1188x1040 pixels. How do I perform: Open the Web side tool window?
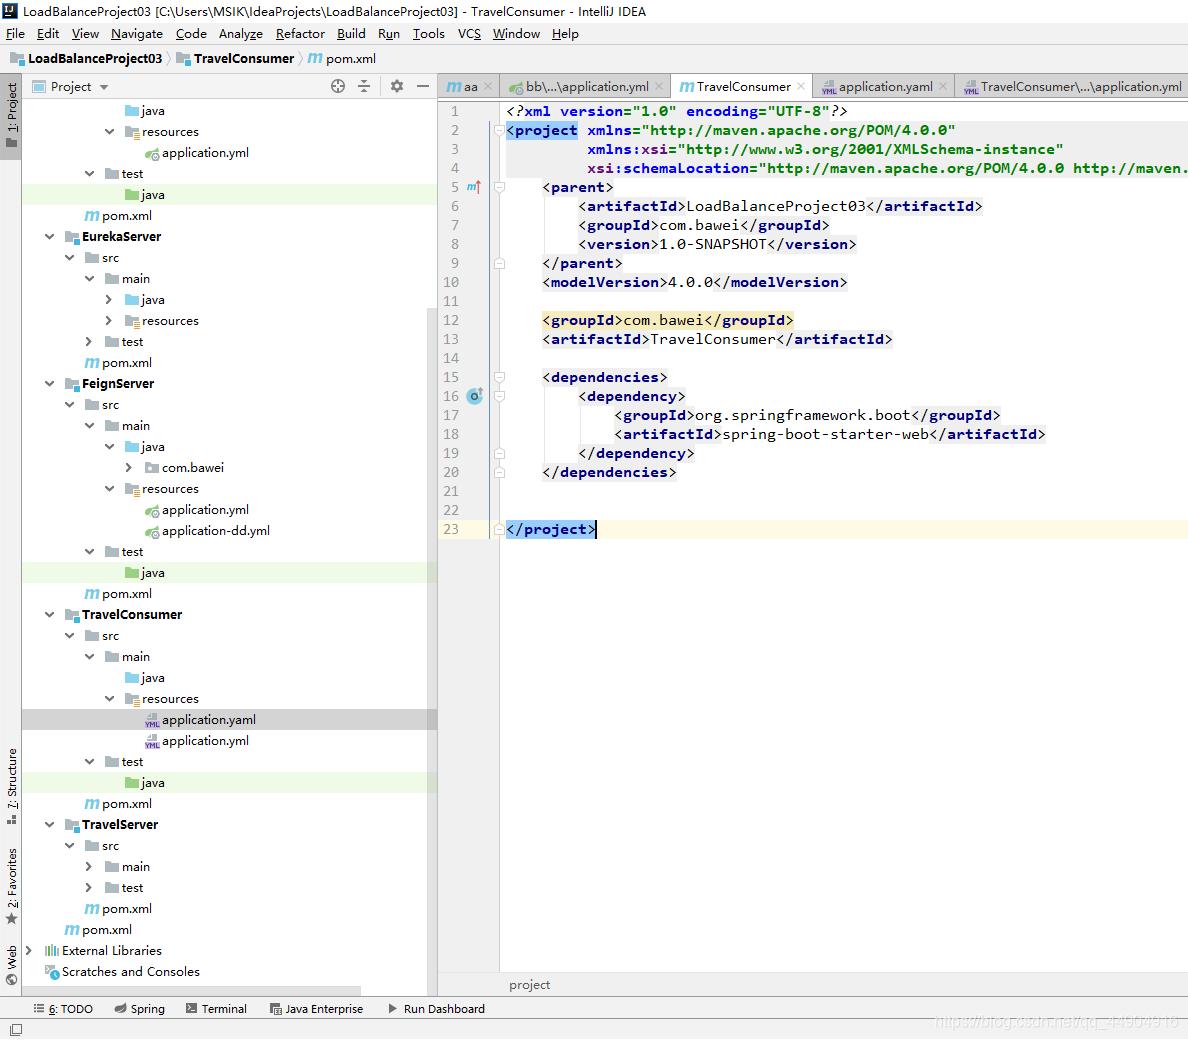point(11,964)
